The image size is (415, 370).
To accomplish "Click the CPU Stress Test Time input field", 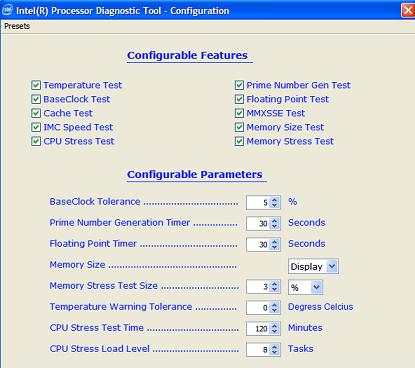I will (259, 329).
